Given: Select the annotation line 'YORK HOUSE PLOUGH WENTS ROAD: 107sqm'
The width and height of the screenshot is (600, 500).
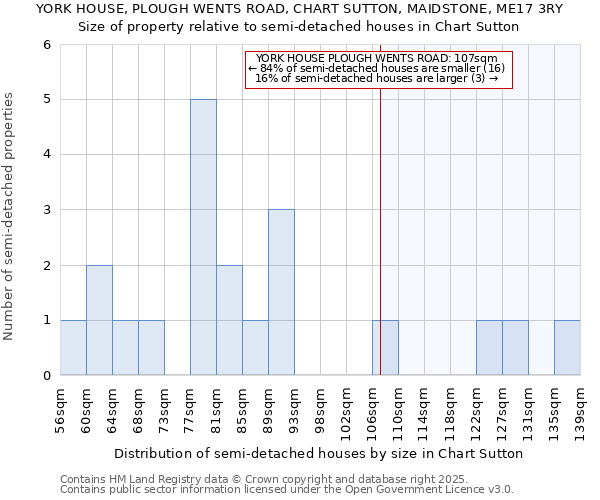Looking at the screenshot, I should click(x=377, y=58).
